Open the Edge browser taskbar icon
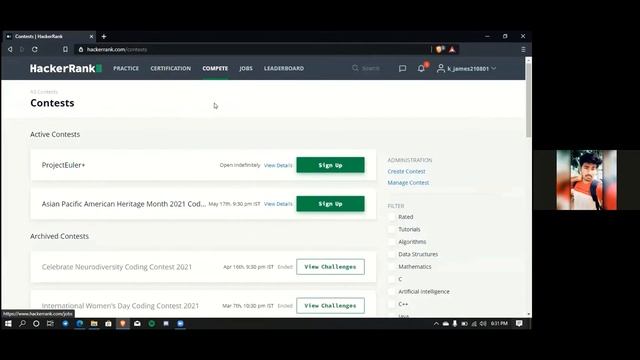The image size is (640, 360). click(80, 324)
